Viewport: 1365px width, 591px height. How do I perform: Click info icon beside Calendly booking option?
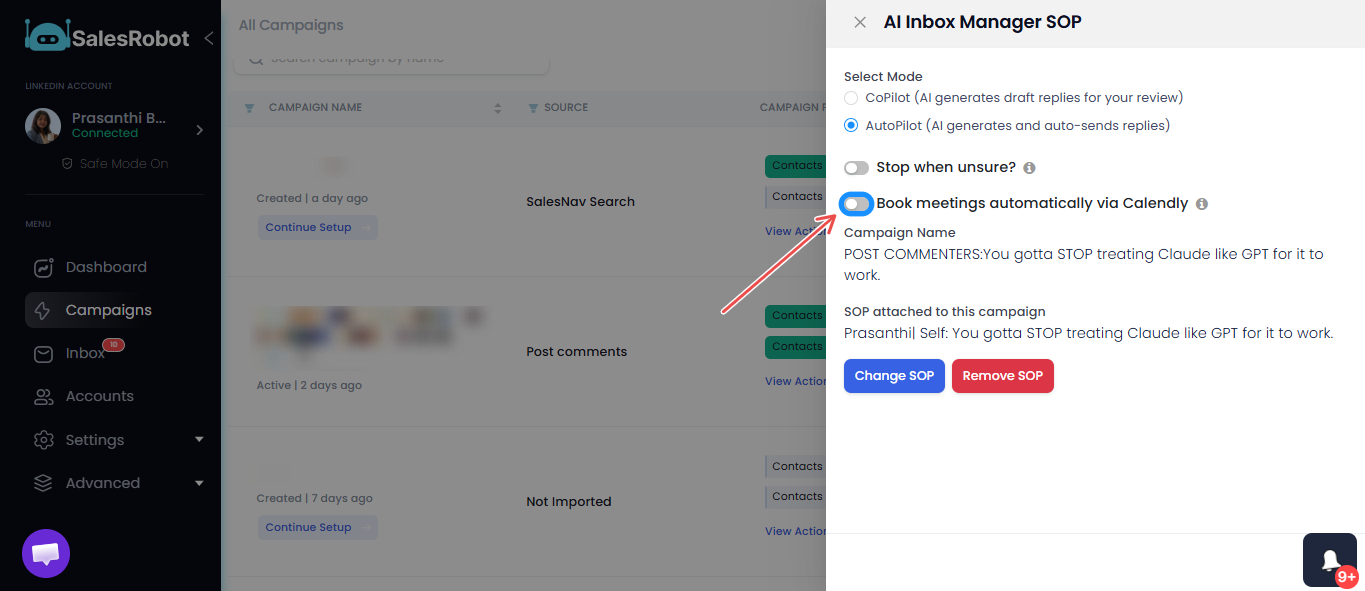[1202, 204]
